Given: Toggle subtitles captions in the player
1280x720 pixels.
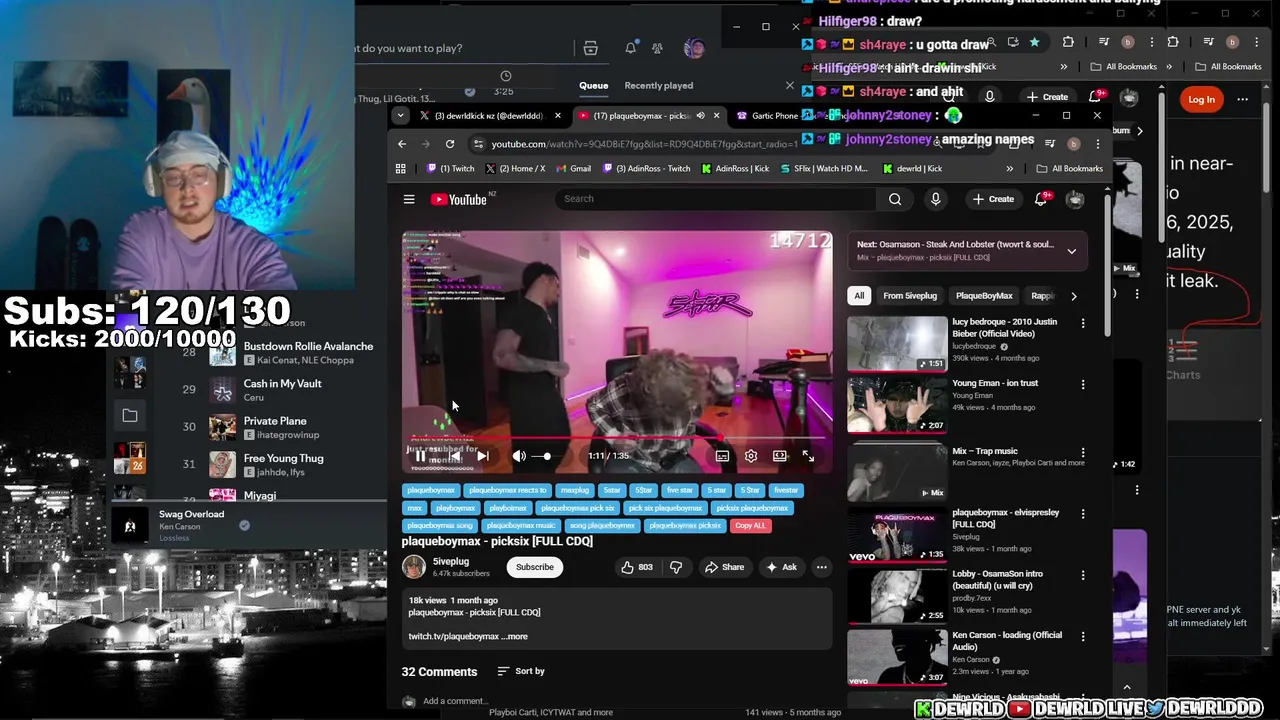Looking at the screenshot, I should [722, 456].
